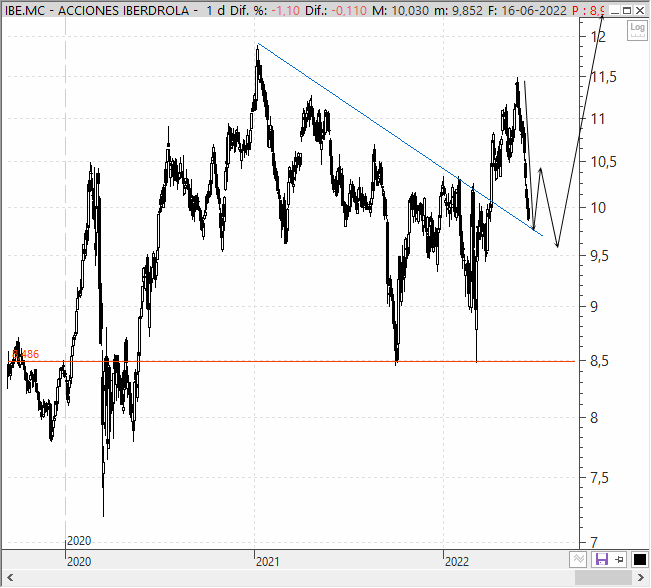Click the horizontal scrollbar right arrow
Image resolution: width=651 pixels, height=588 pixels.
641,578
